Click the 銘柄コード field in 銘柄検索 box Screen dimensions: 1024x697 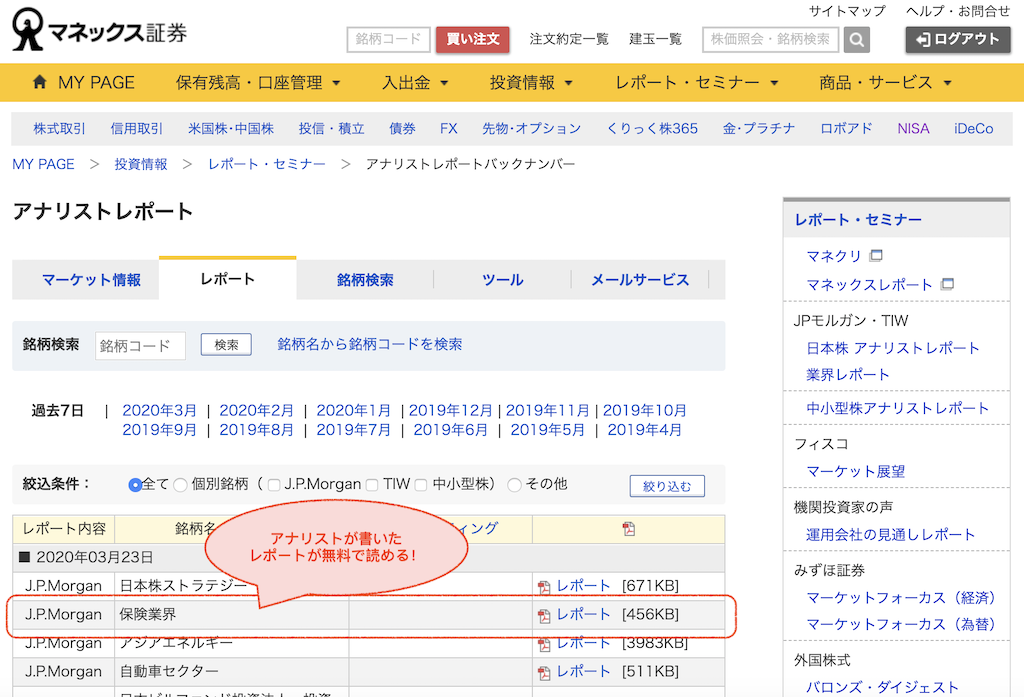tap(140, 346)
